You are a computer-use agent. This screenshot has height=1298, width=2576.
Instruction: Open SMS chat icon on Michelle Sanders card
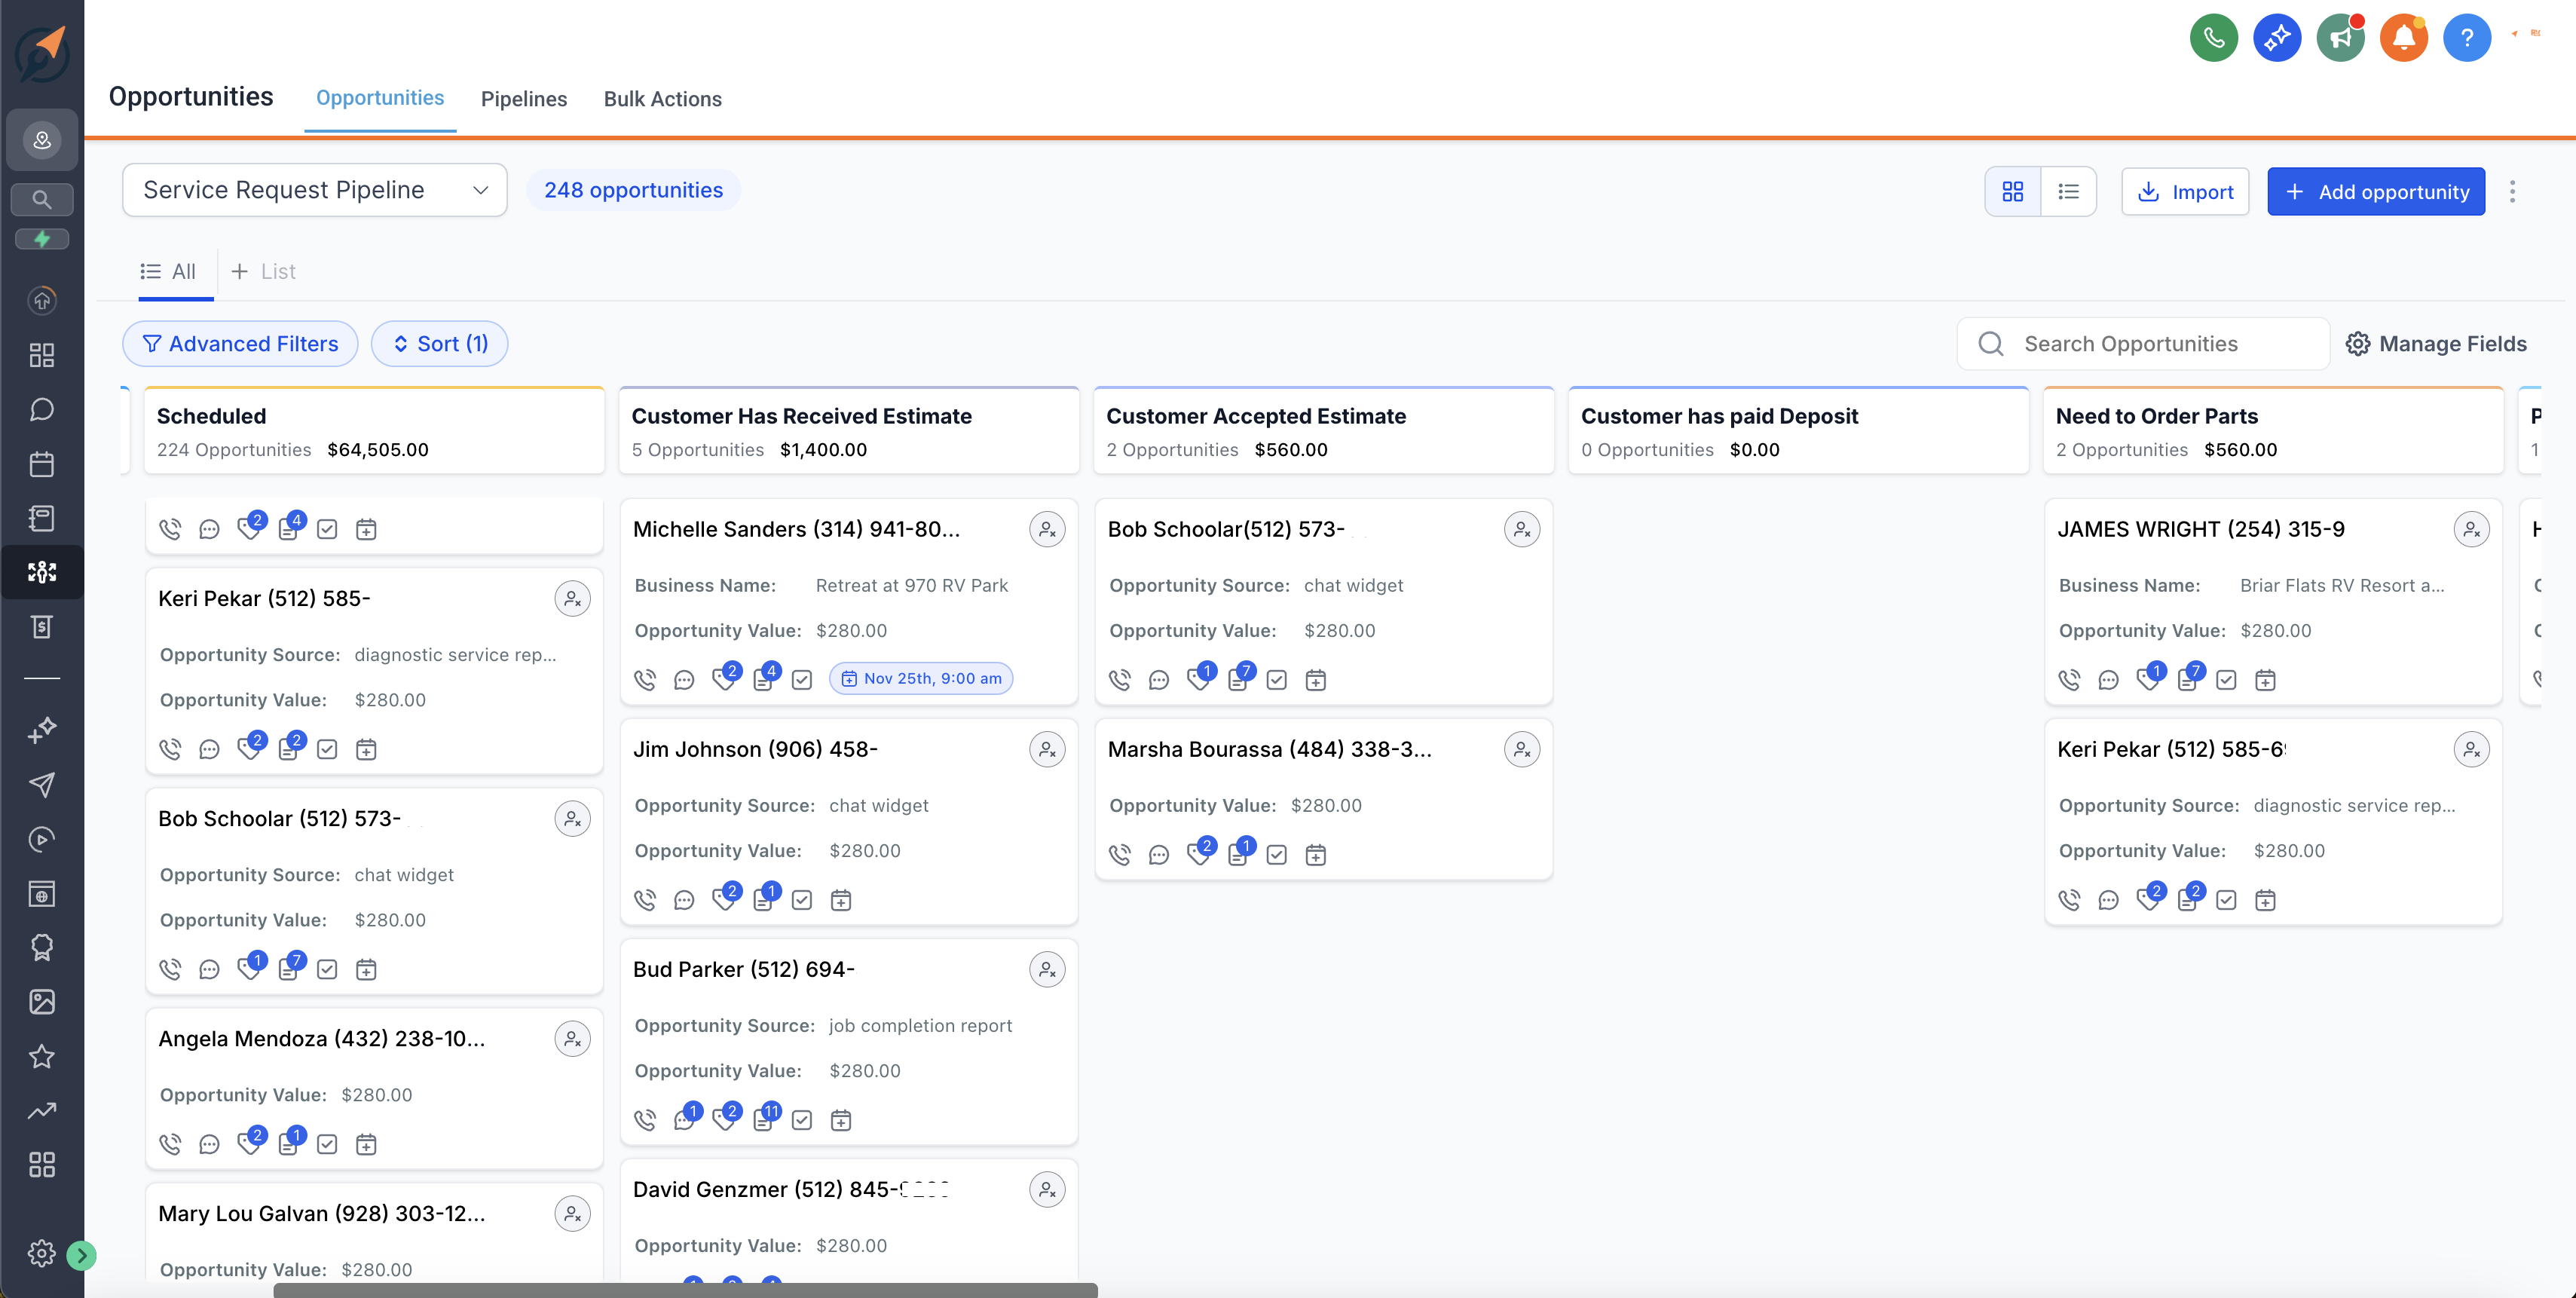(684, 678)
